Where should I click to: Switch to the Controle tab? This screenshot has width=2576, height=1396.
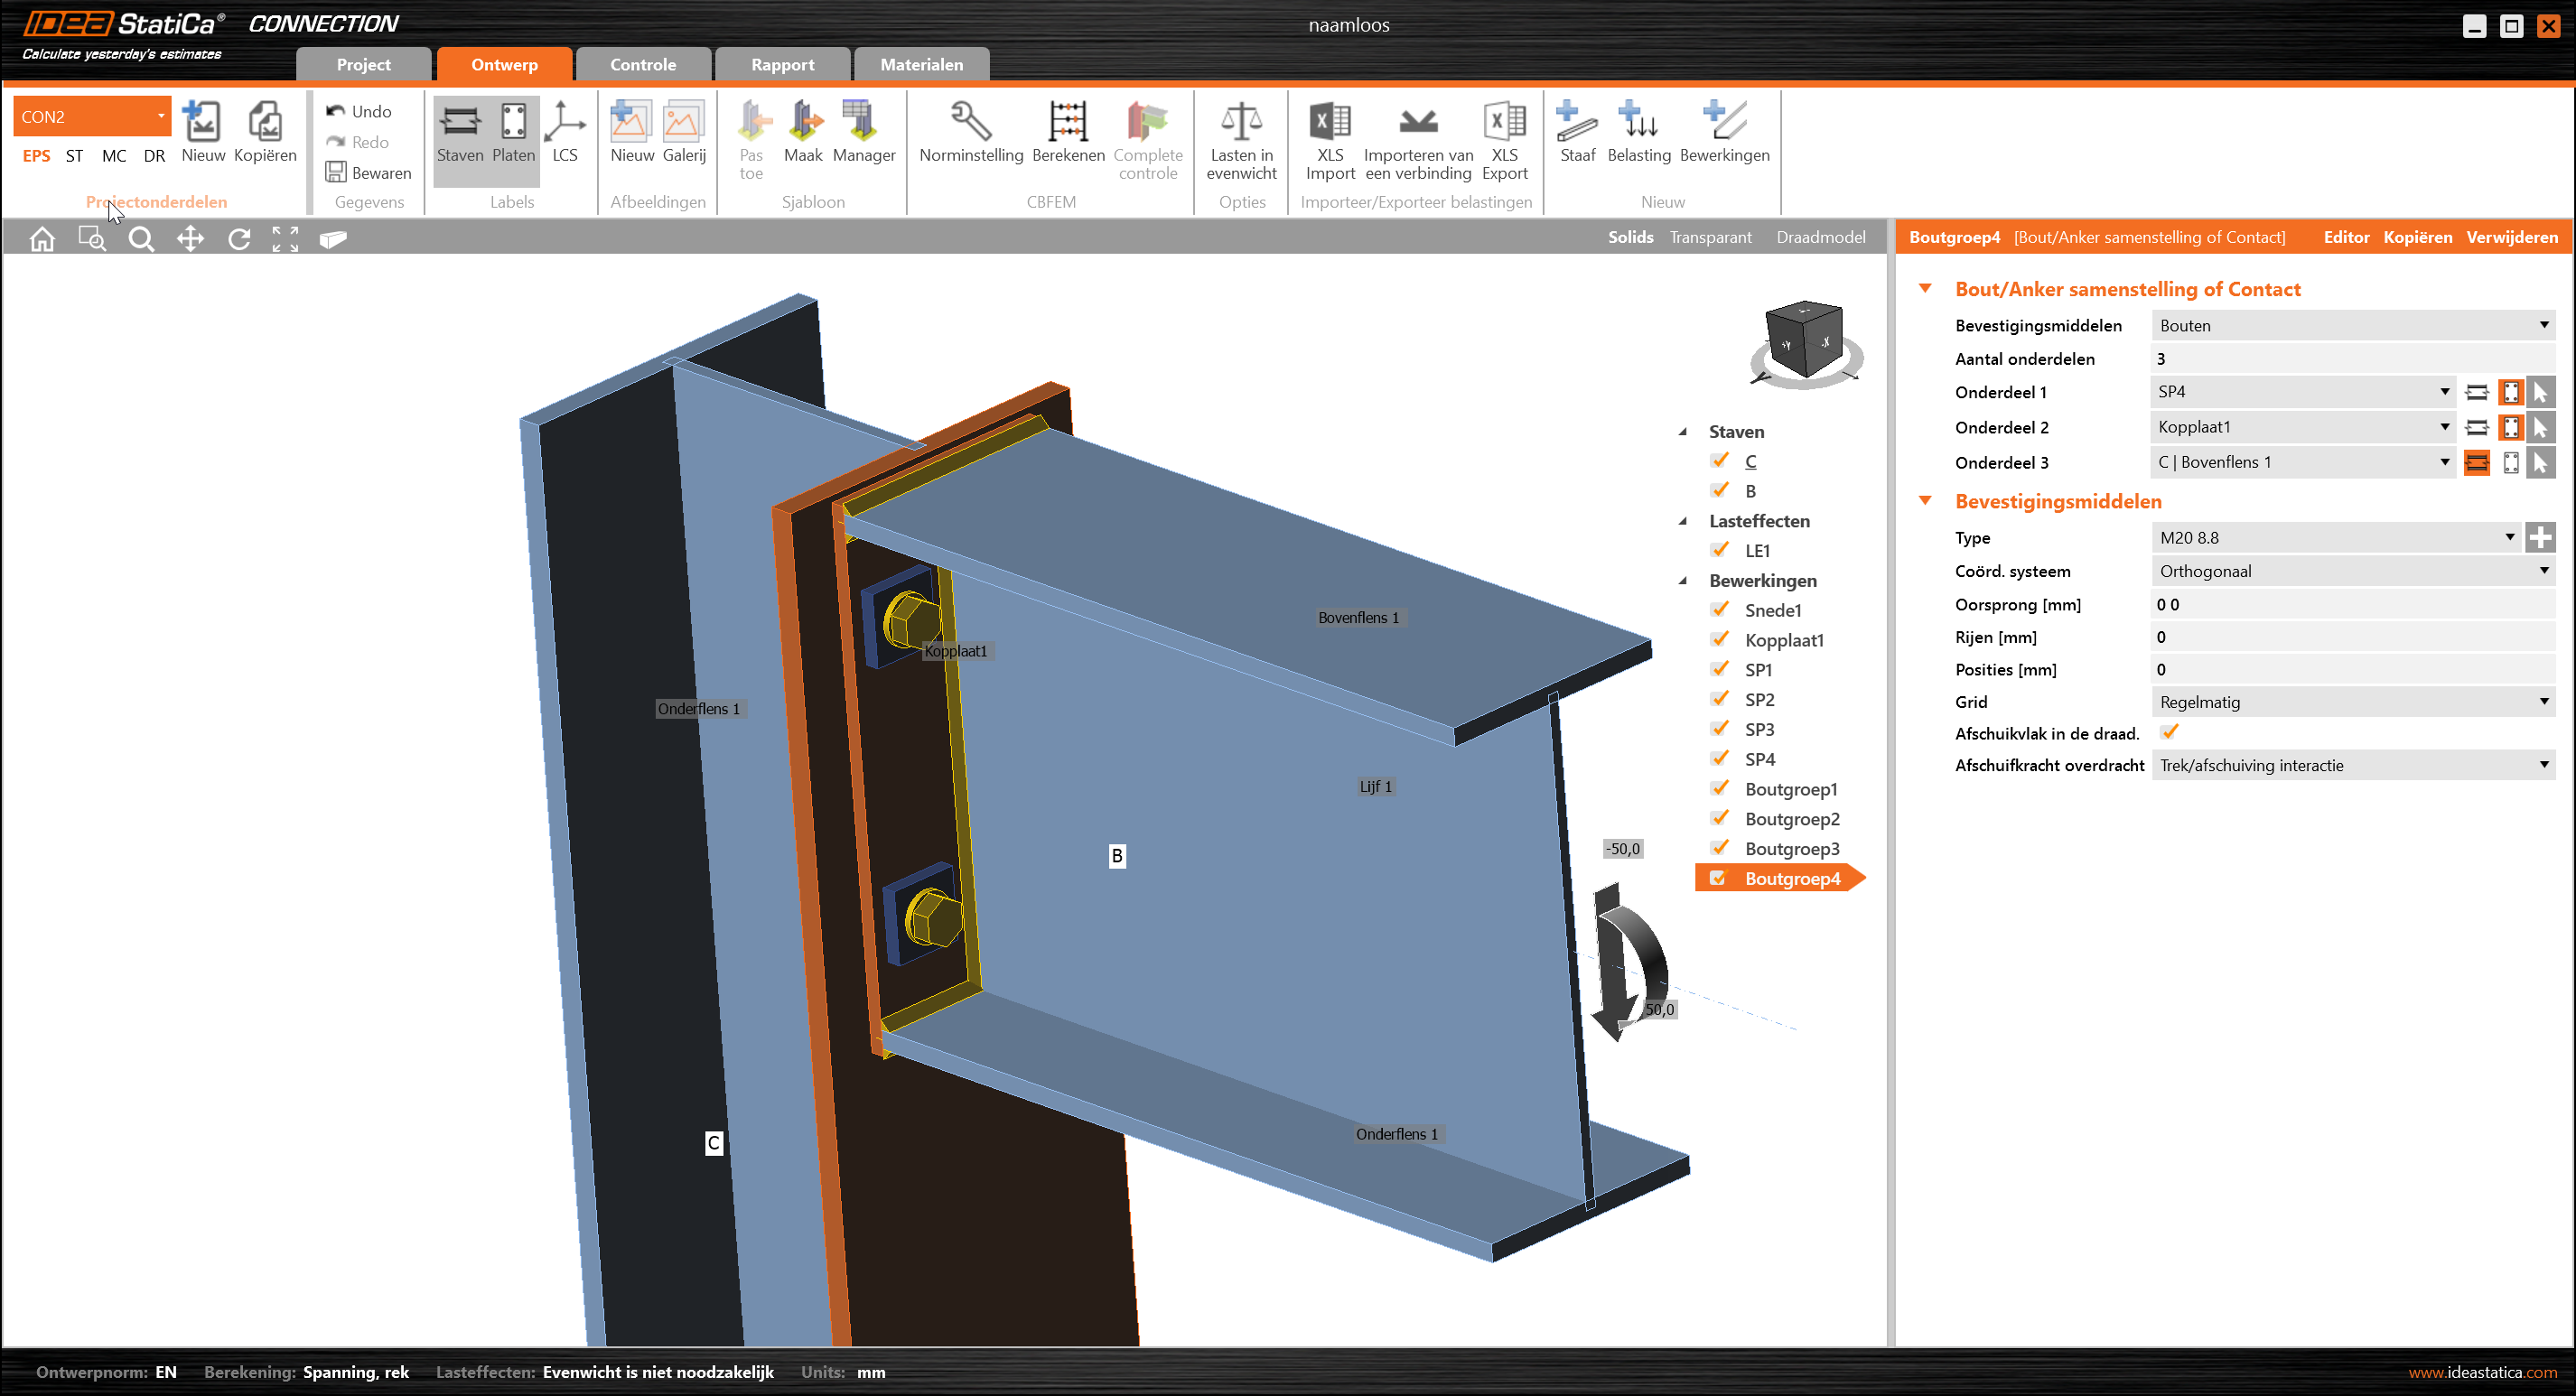(643, 65)
